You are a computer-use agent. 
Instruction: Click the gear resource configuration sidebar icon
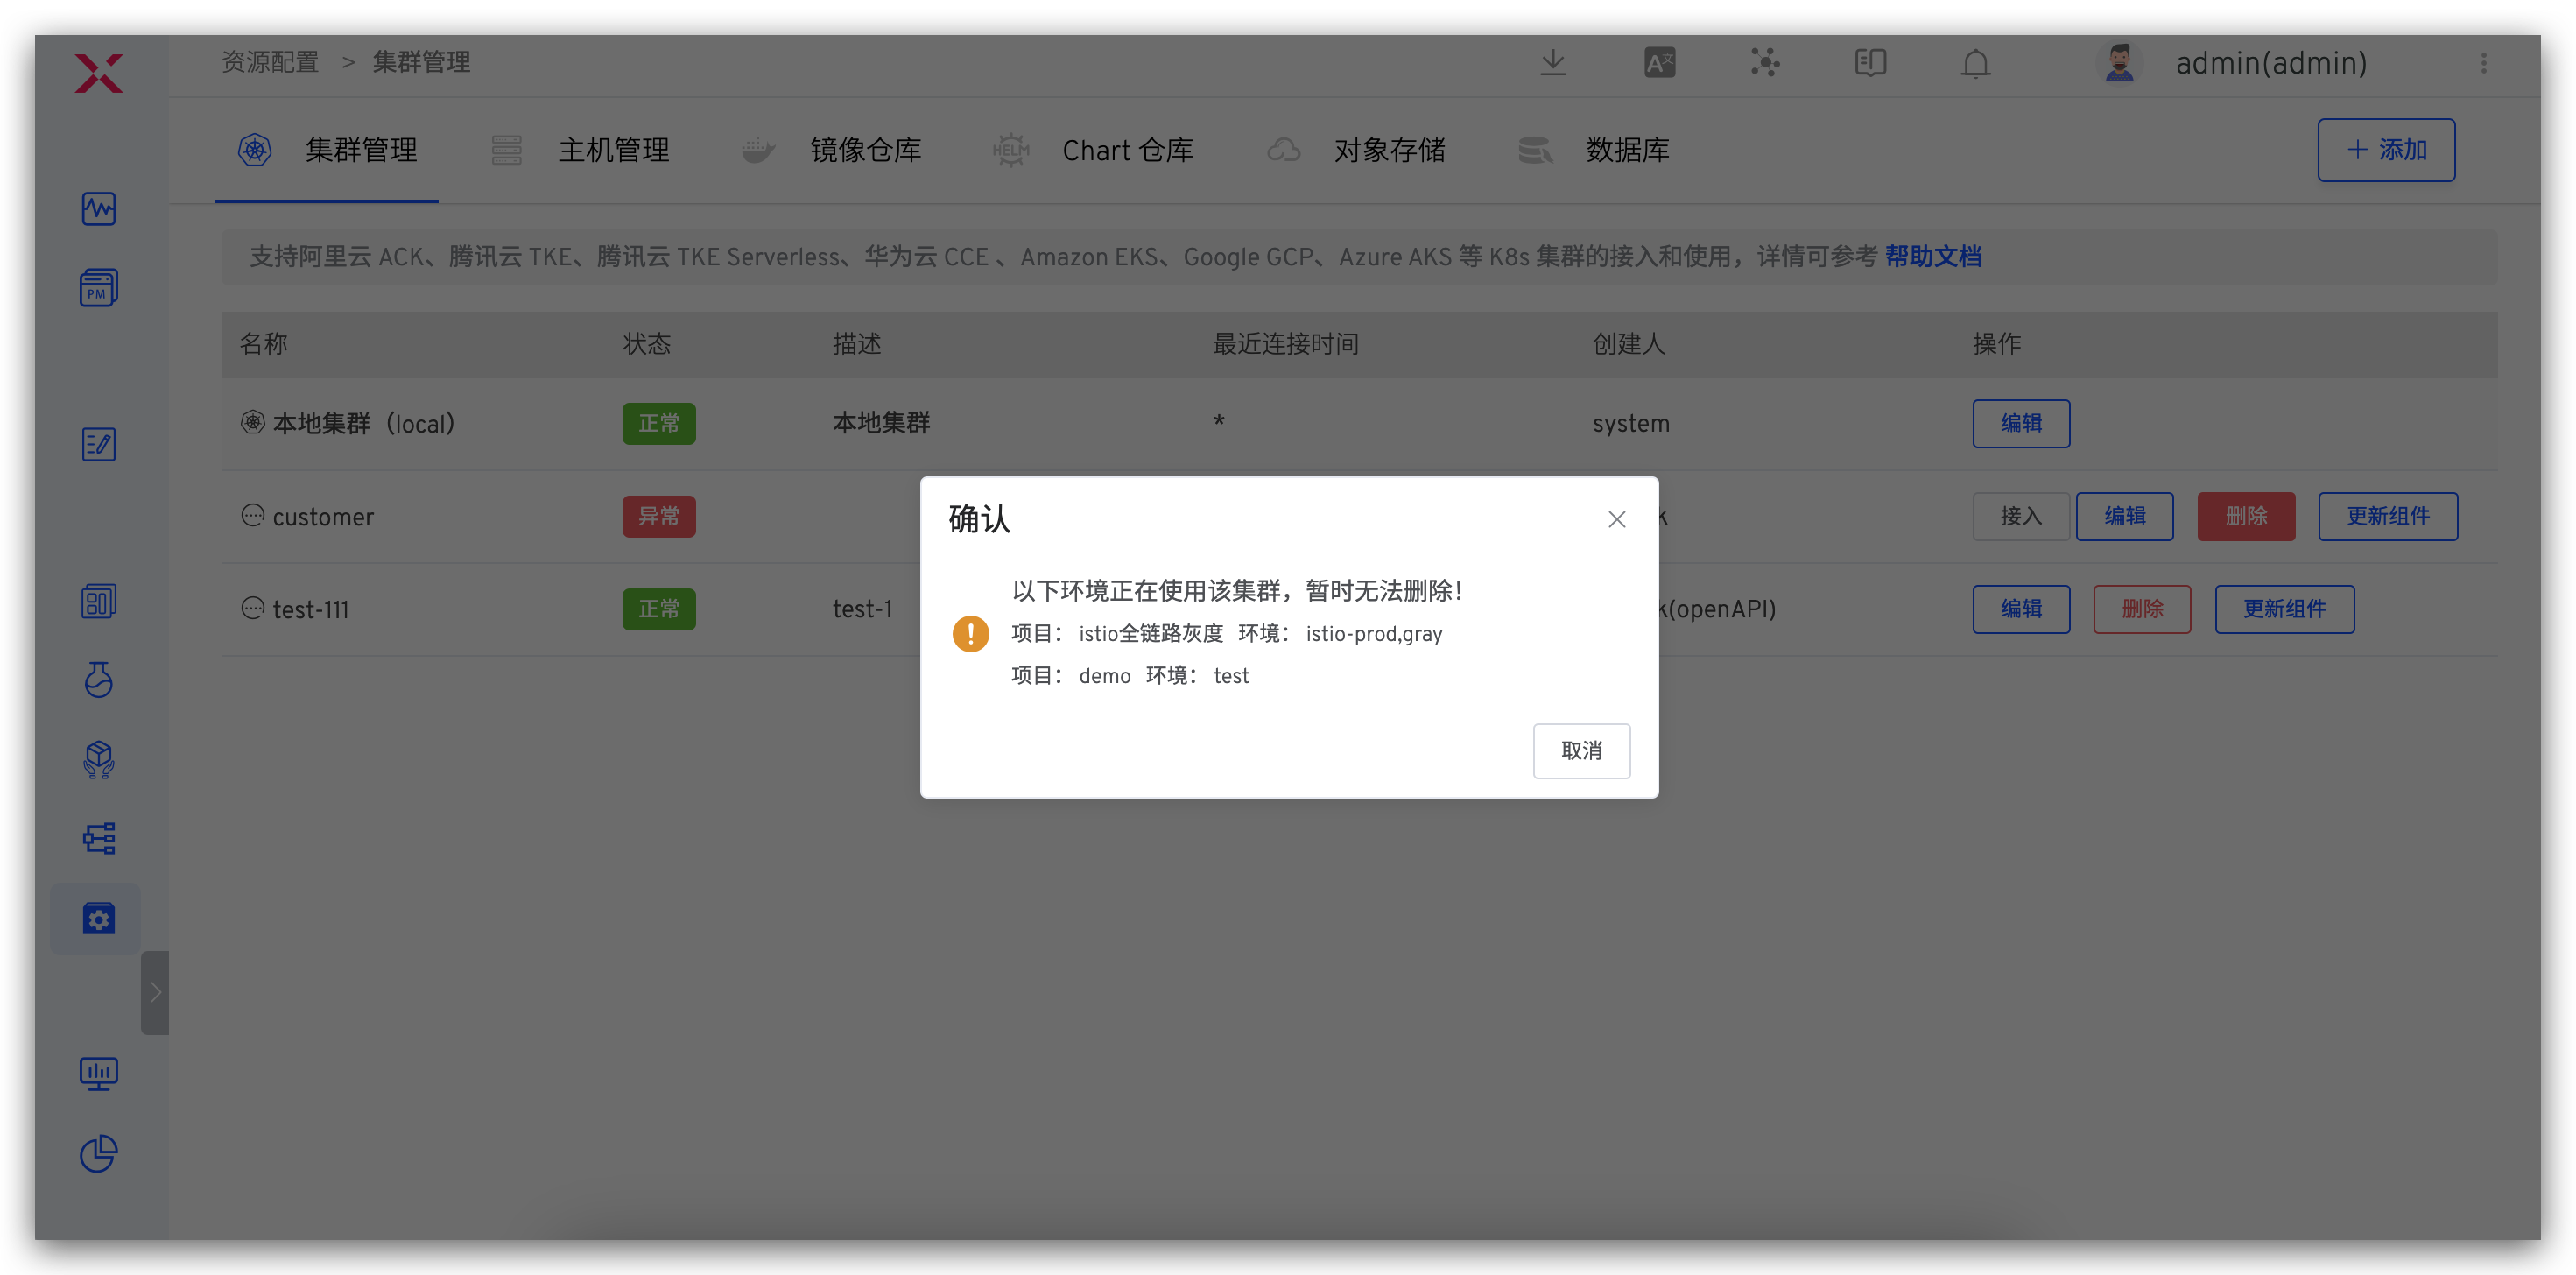[x=98, y=918]
